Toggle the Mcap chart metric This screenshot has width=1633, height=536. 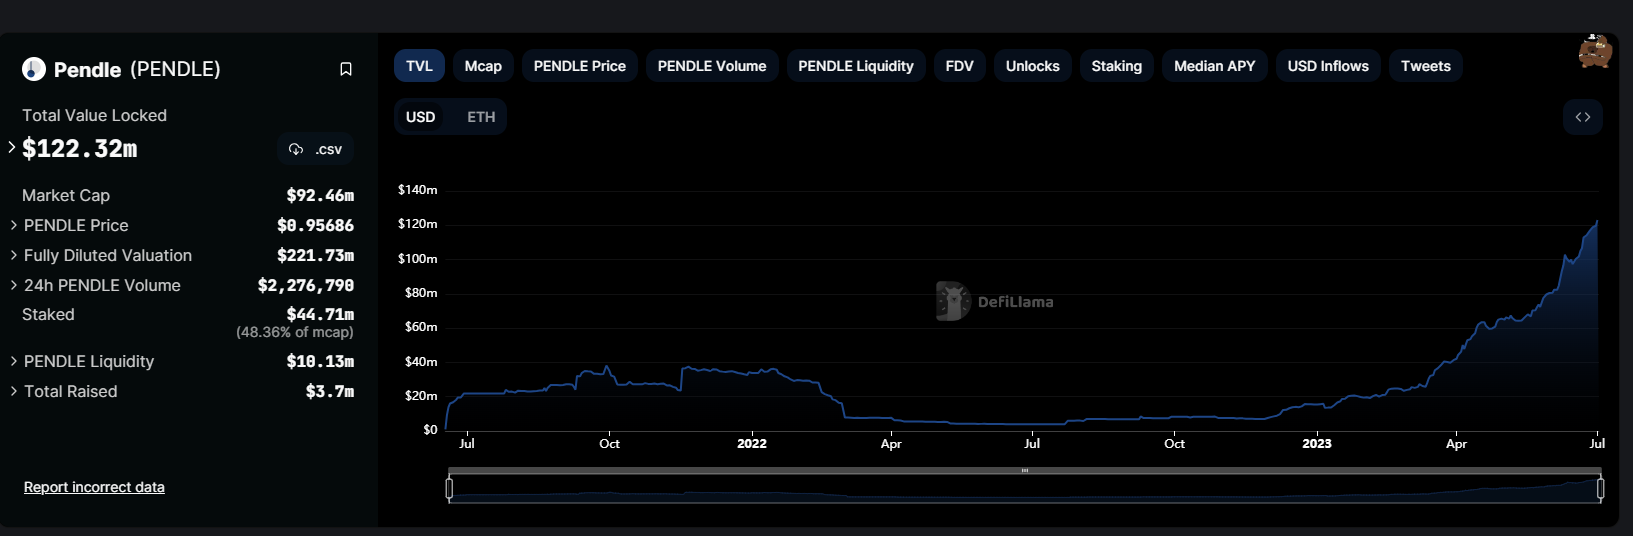[x=483, y=66]
